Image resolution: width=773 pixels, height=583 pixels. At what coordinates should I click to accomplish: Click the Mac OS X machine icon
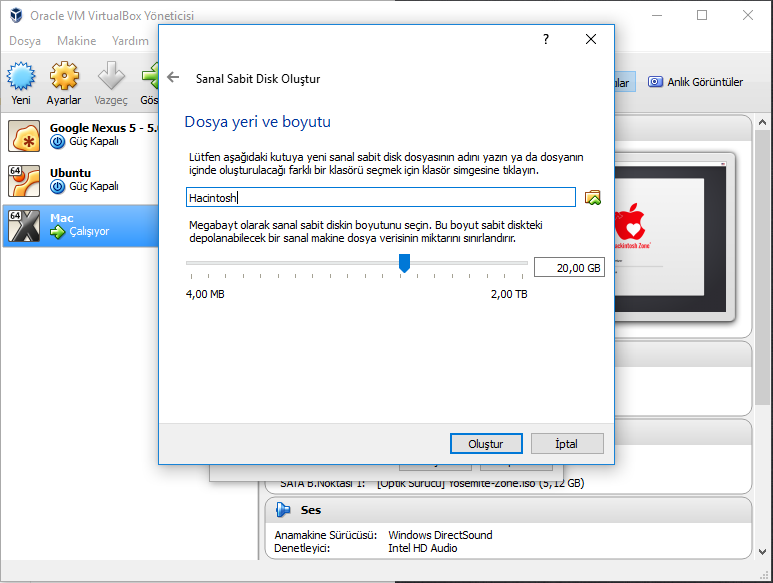[24, 226]
